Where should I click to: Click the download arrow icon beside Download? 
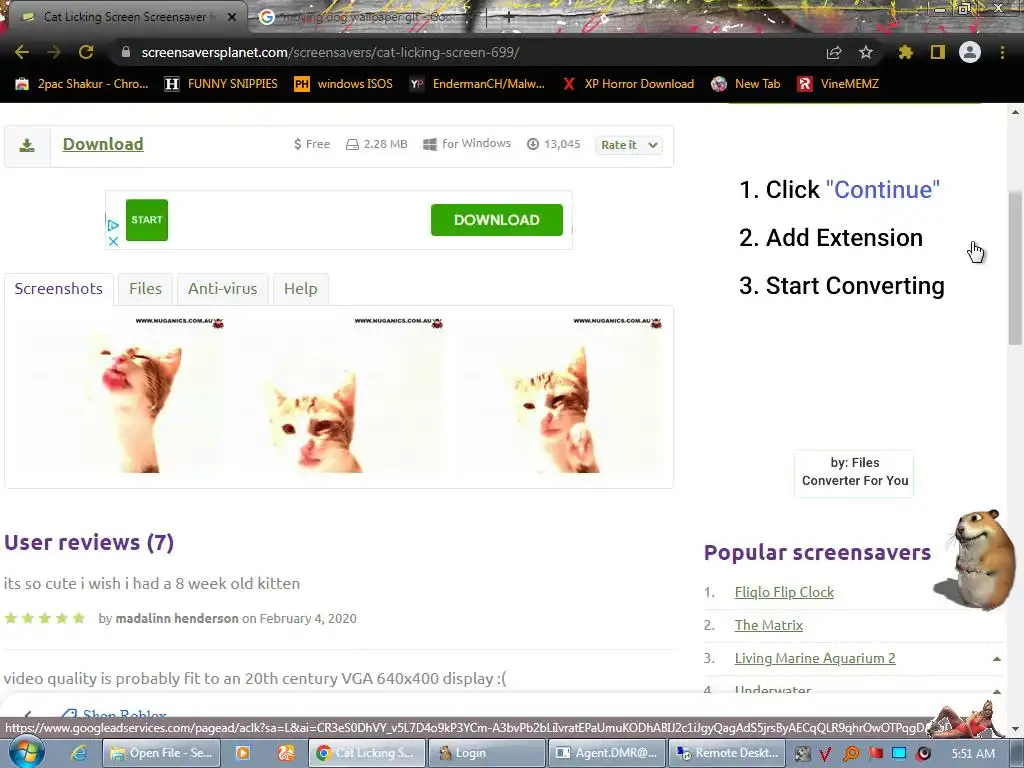click(x=27, y=145)
